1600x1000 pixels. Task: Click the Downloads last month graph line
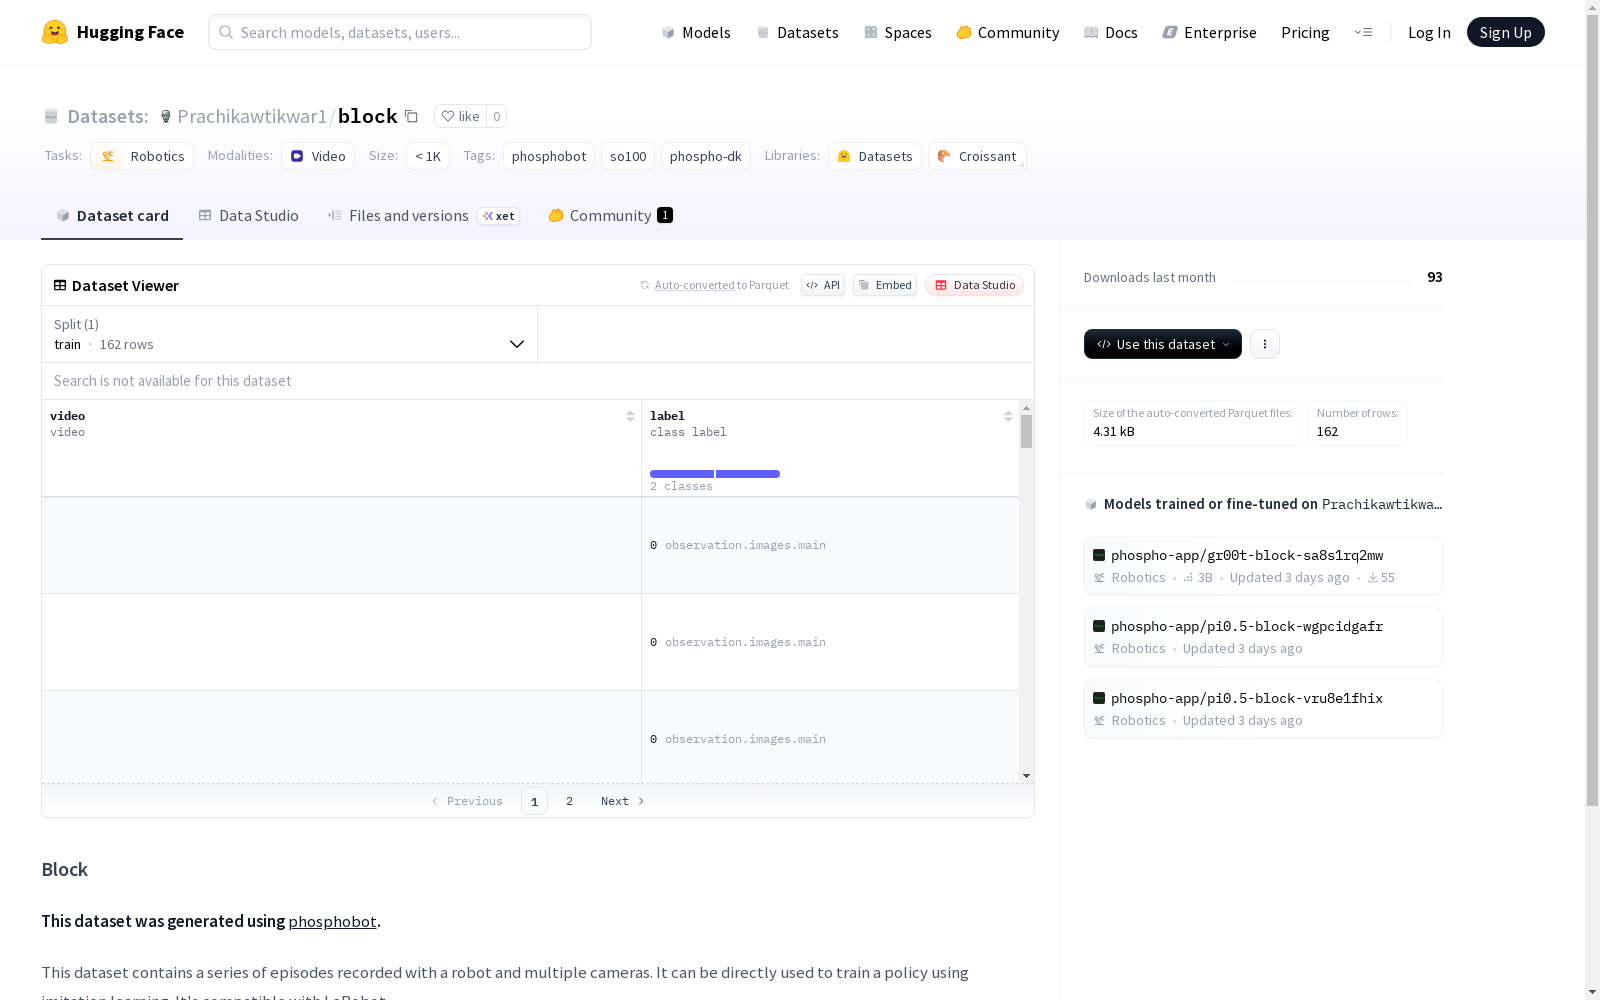pyautogui.click(x=1322, y=279)
